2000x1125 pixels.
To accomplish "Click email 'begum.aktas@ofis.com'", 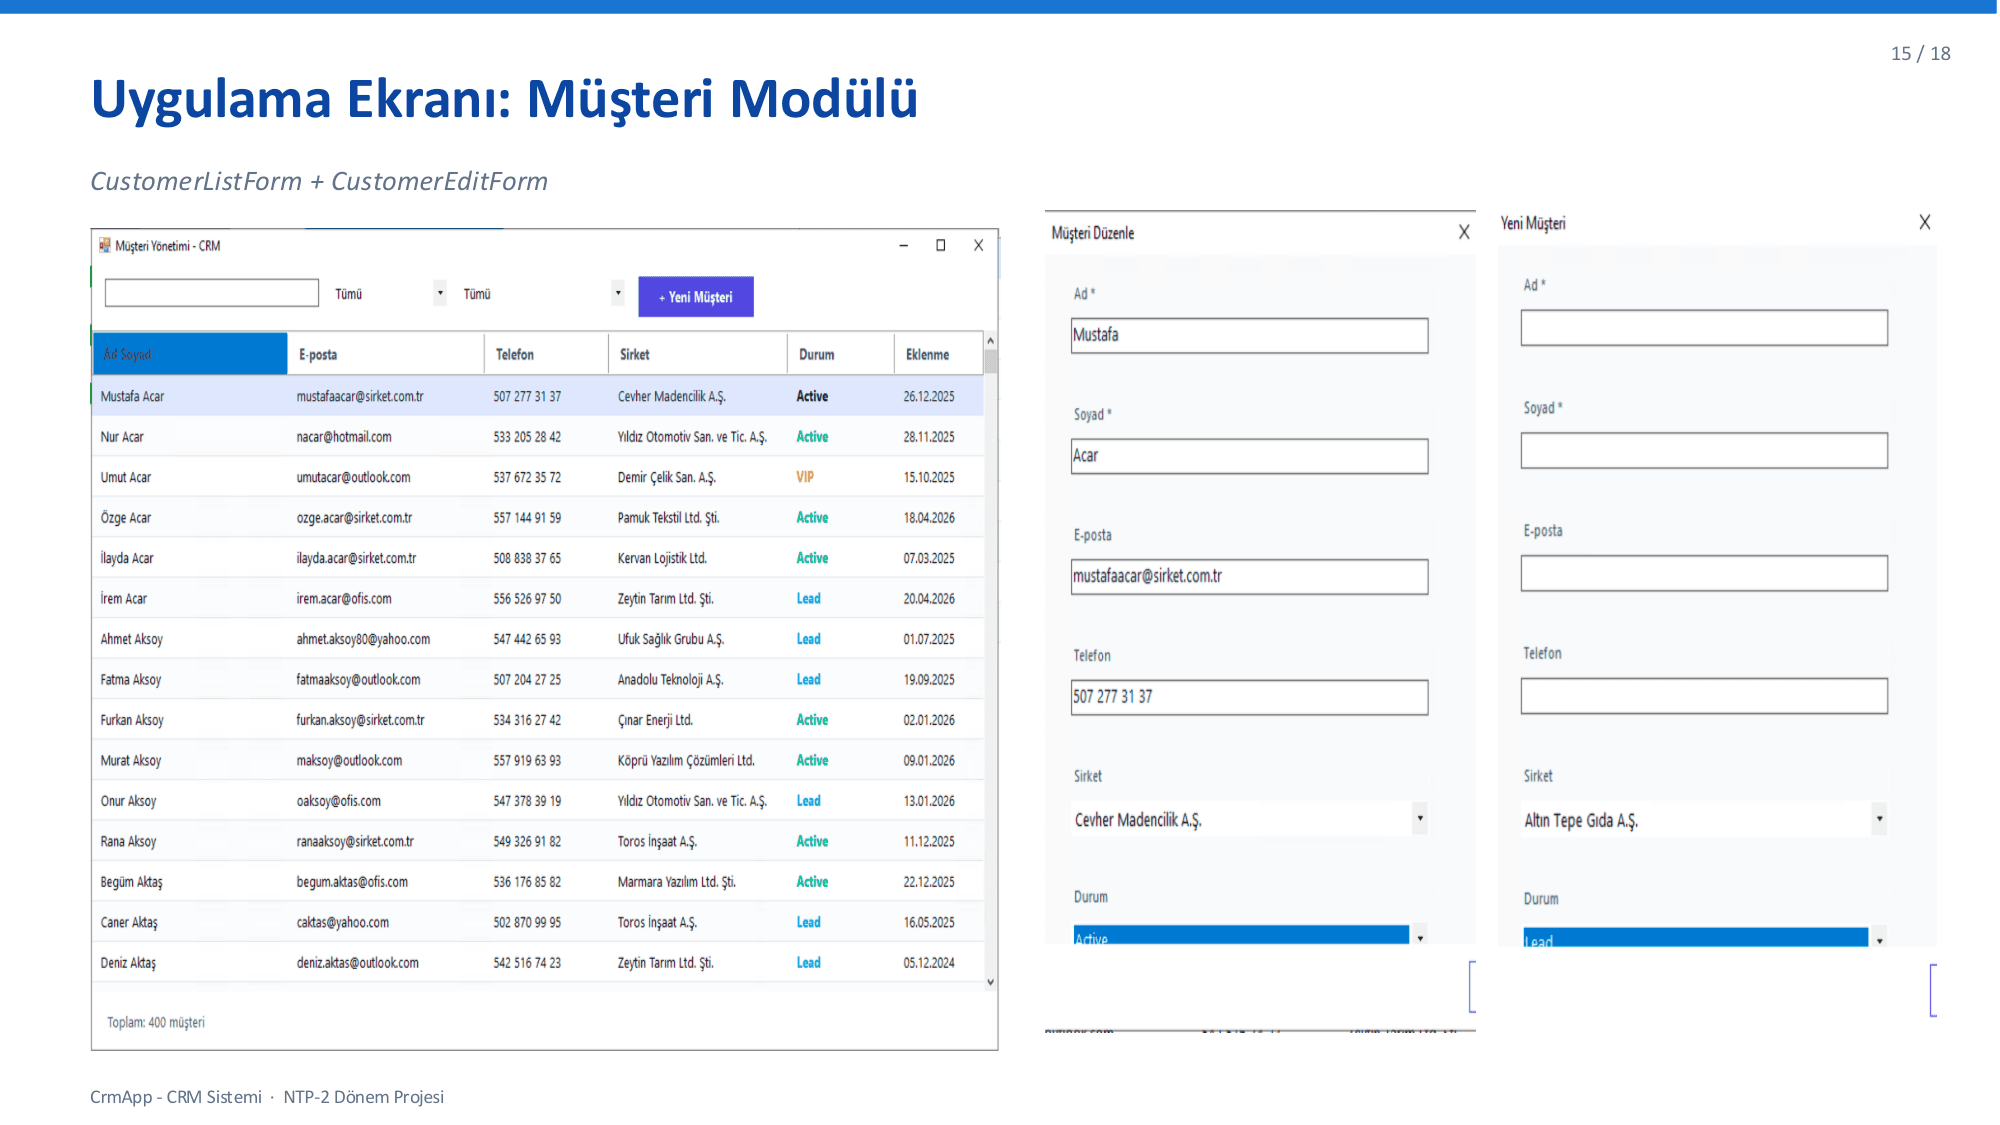I will coord(352,882).
